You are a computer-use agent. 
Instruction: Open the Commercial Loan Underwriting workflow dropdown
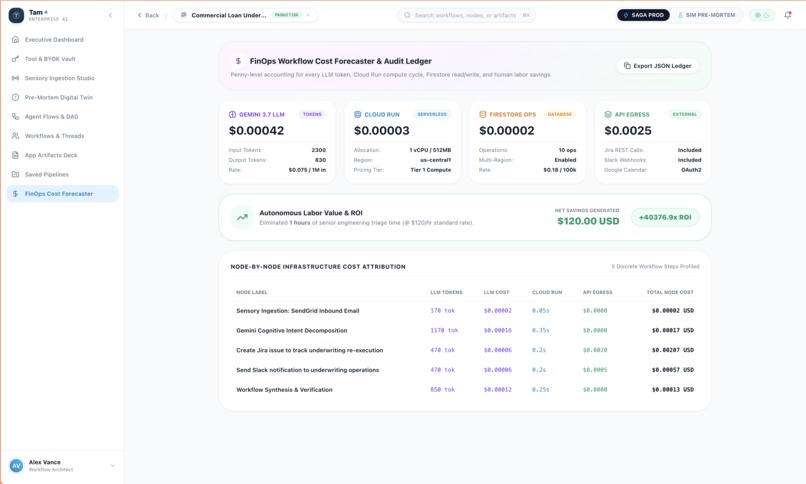pyautogui.click(x=245, y=15)
